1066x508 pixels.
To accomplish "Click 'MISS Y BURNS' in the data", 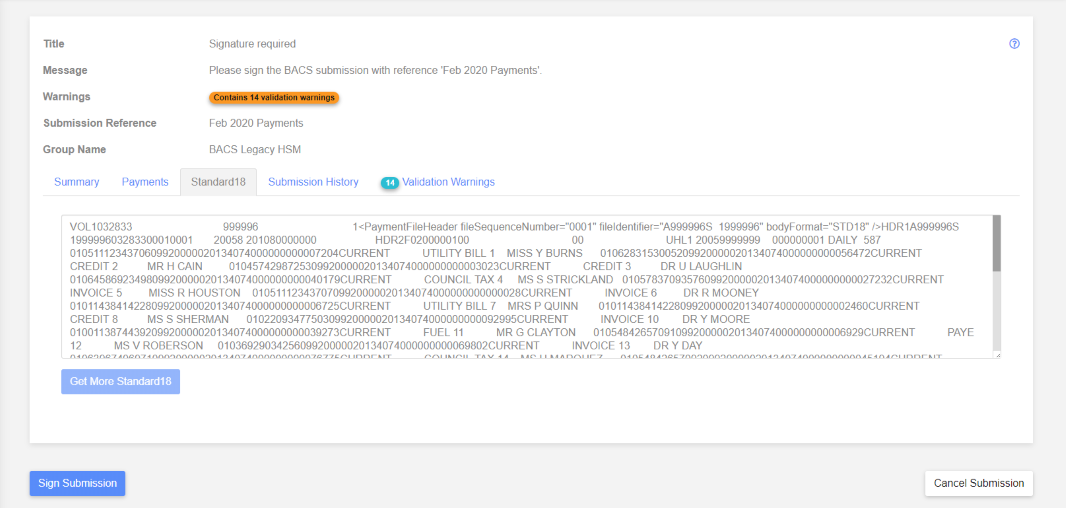I will coord(544,253).
